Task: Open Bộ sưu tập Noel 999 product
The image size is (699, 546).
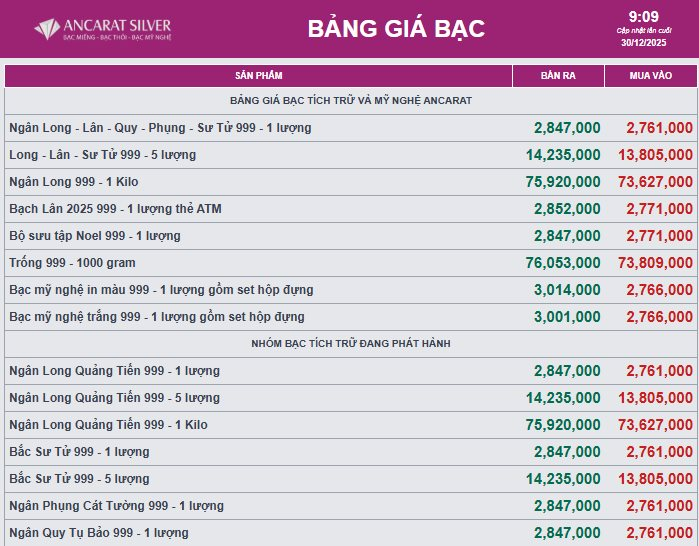Action: pyautogui.click(x=95, y=235)
